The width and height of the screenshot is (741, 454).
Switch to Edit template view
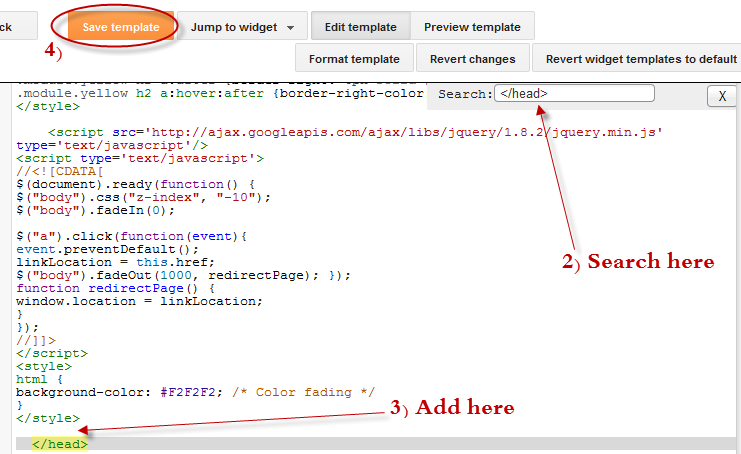tap(361, 27)
